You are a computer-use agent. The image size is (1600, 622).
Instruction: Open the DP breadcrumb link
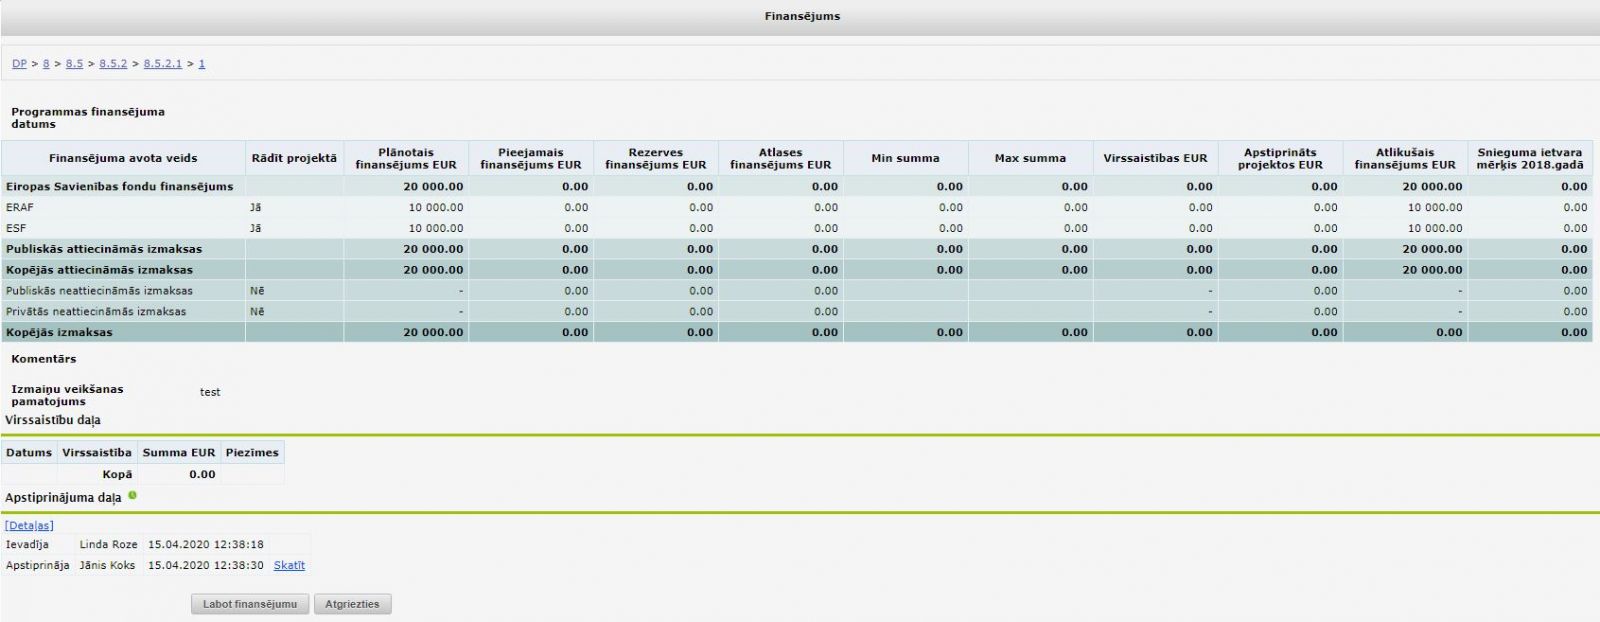point(19,64)
